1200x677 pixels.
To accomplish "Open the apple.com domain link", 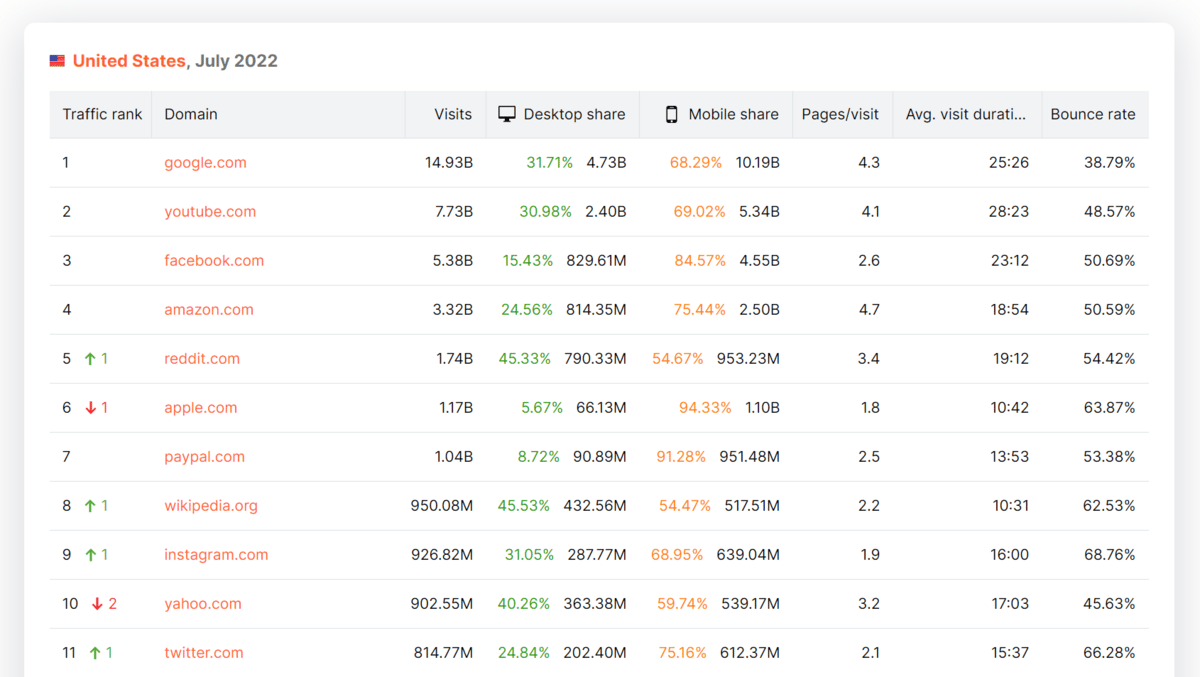I will click(x=201, y=407).
